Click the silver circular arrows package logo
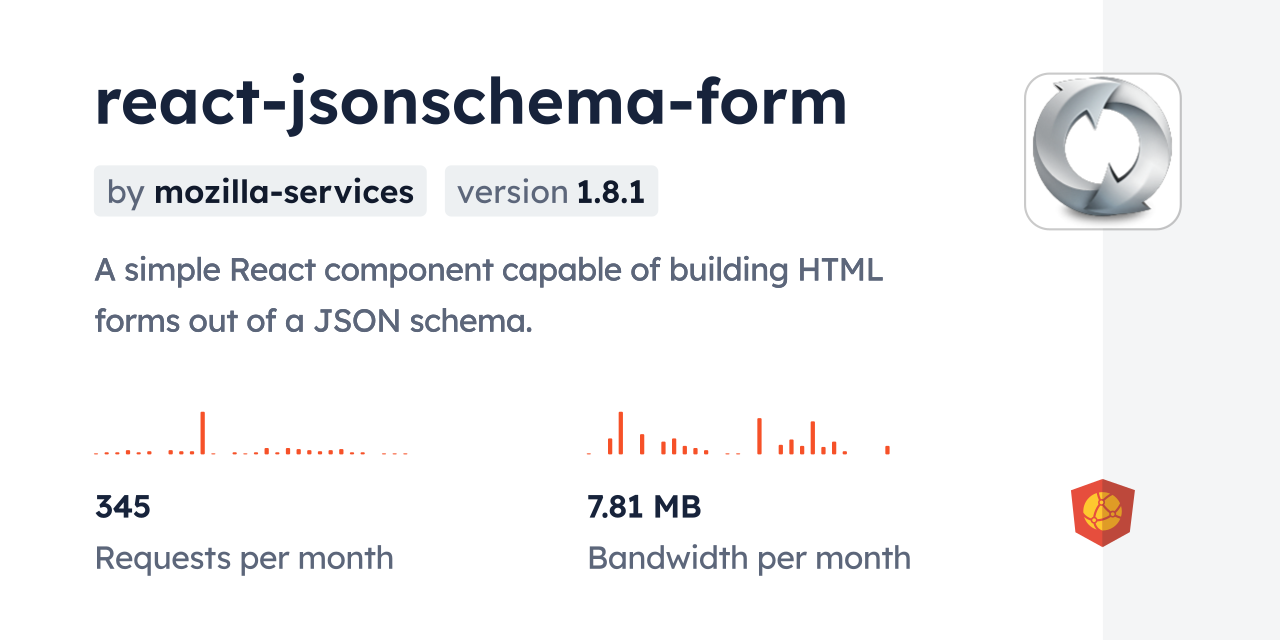 (1102, 151)
